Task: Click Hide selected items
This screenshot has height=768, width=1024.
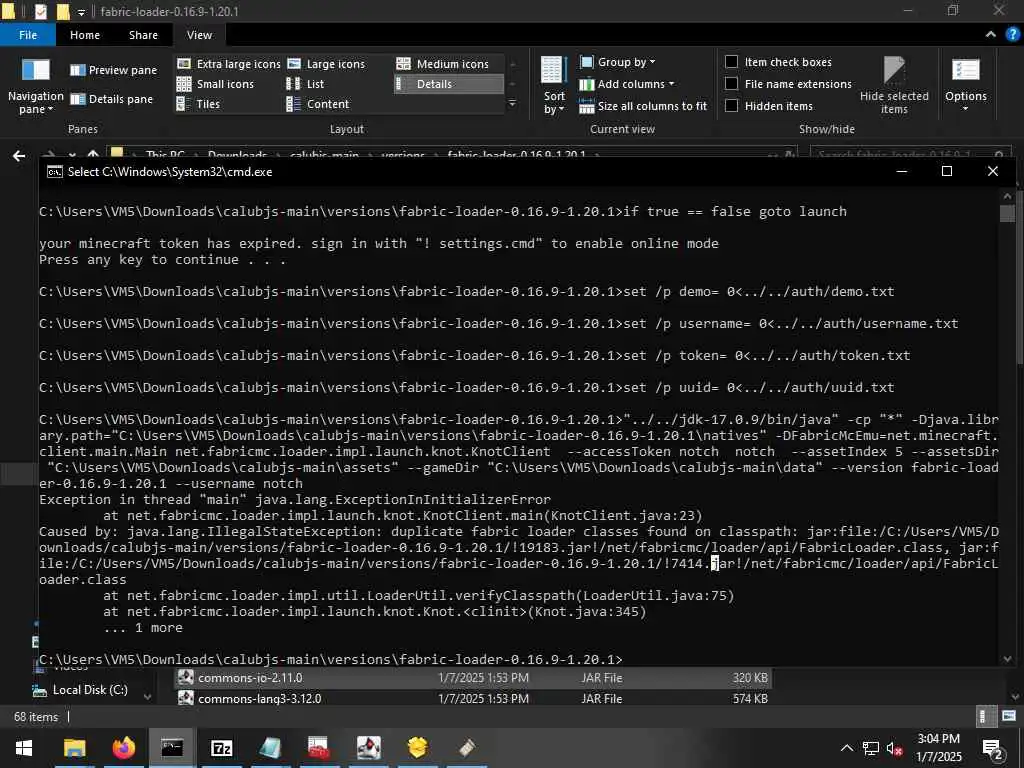Action: tap(894, 86)
